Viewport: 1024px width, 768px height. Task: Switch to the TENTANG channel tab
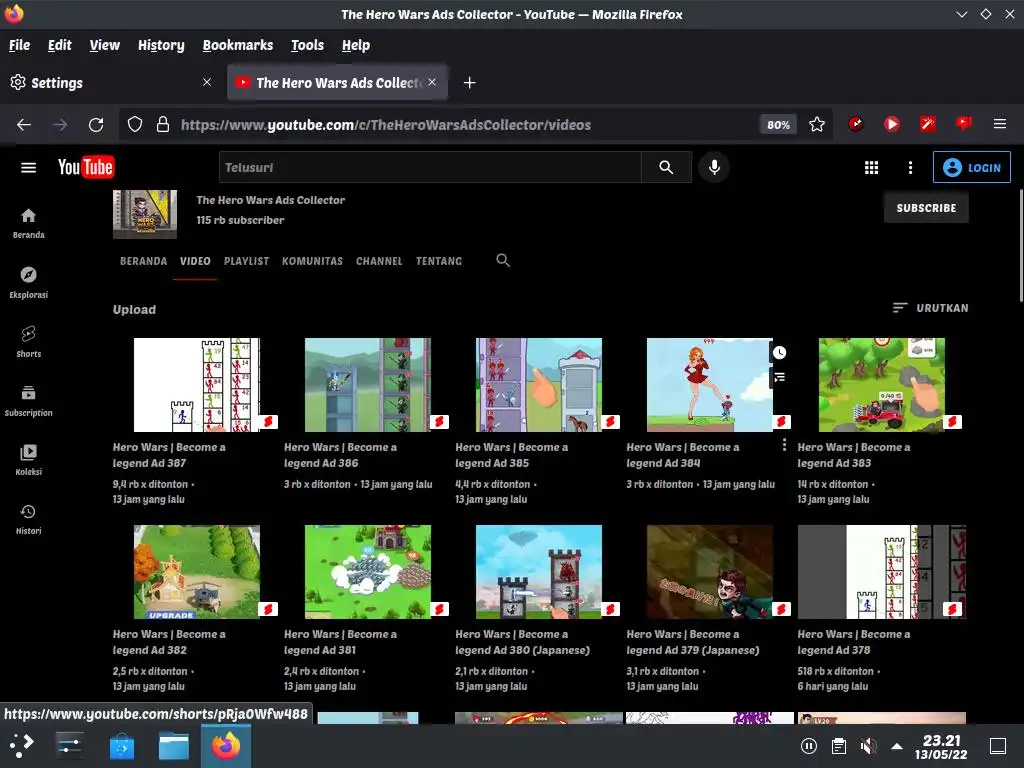[x=439, y=261]
